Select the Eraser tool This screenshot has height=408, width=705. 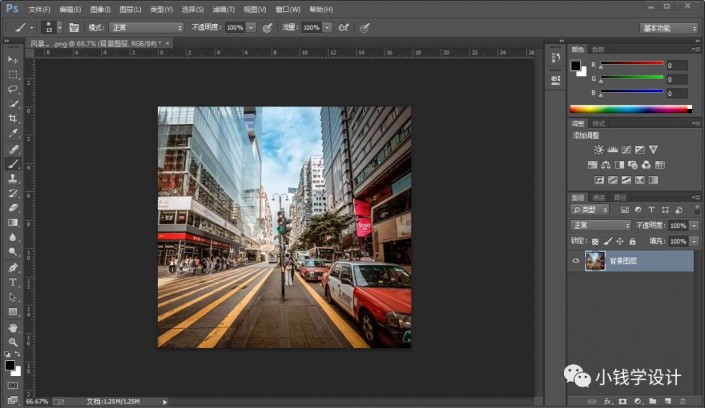pos(13,208)
